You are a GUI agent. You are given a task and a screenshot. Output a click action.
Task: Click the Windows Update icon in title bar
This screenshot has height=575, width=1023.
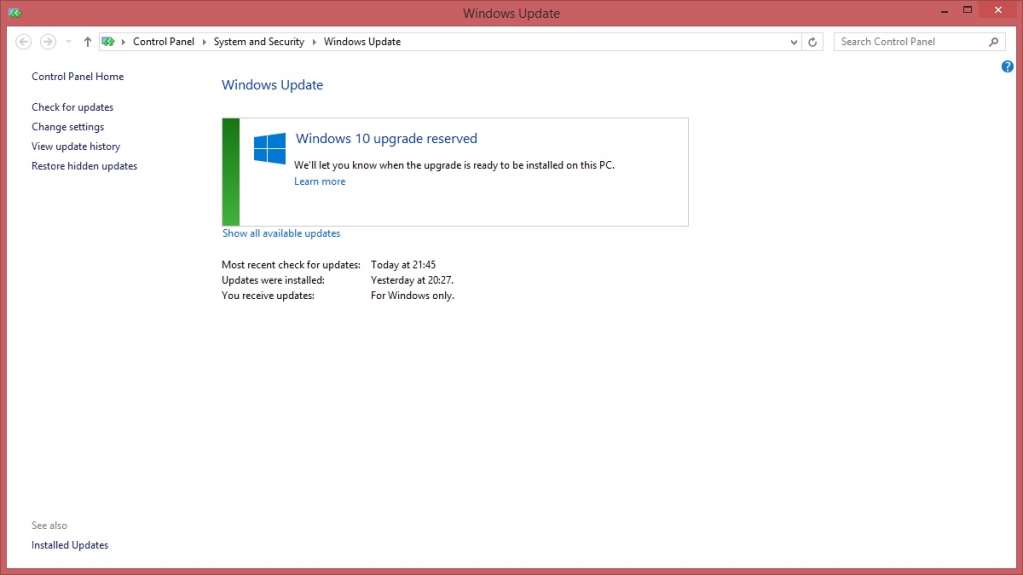pyautogui.click(x=14, y=13)
